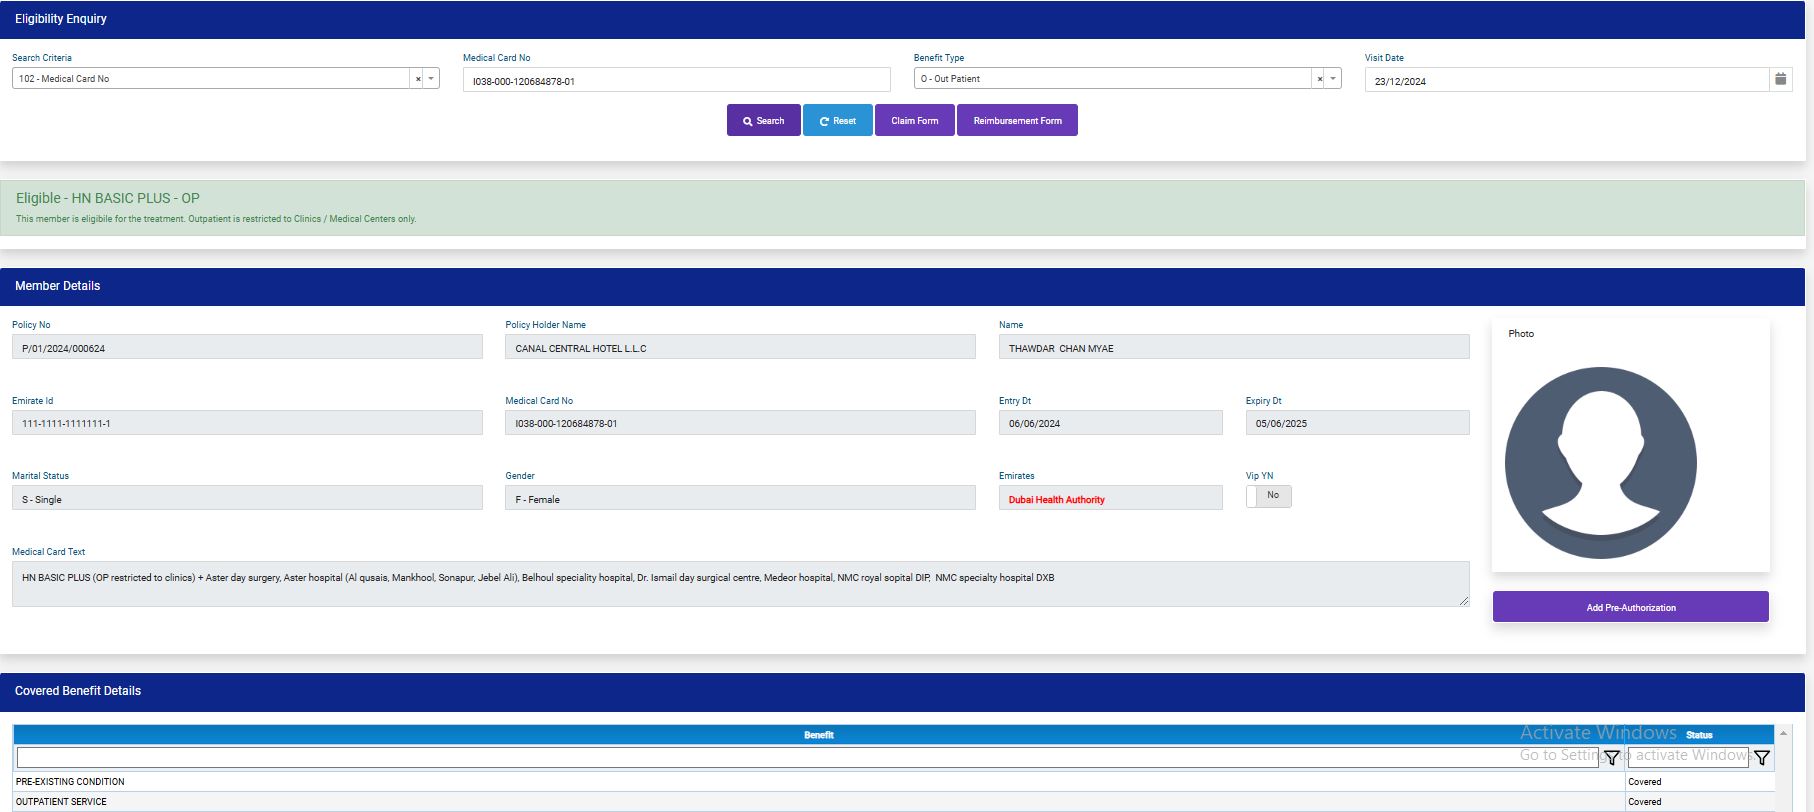1814x812 pixels.
Task: Click into the Medical Card No search field
Action: click(676, 81)
